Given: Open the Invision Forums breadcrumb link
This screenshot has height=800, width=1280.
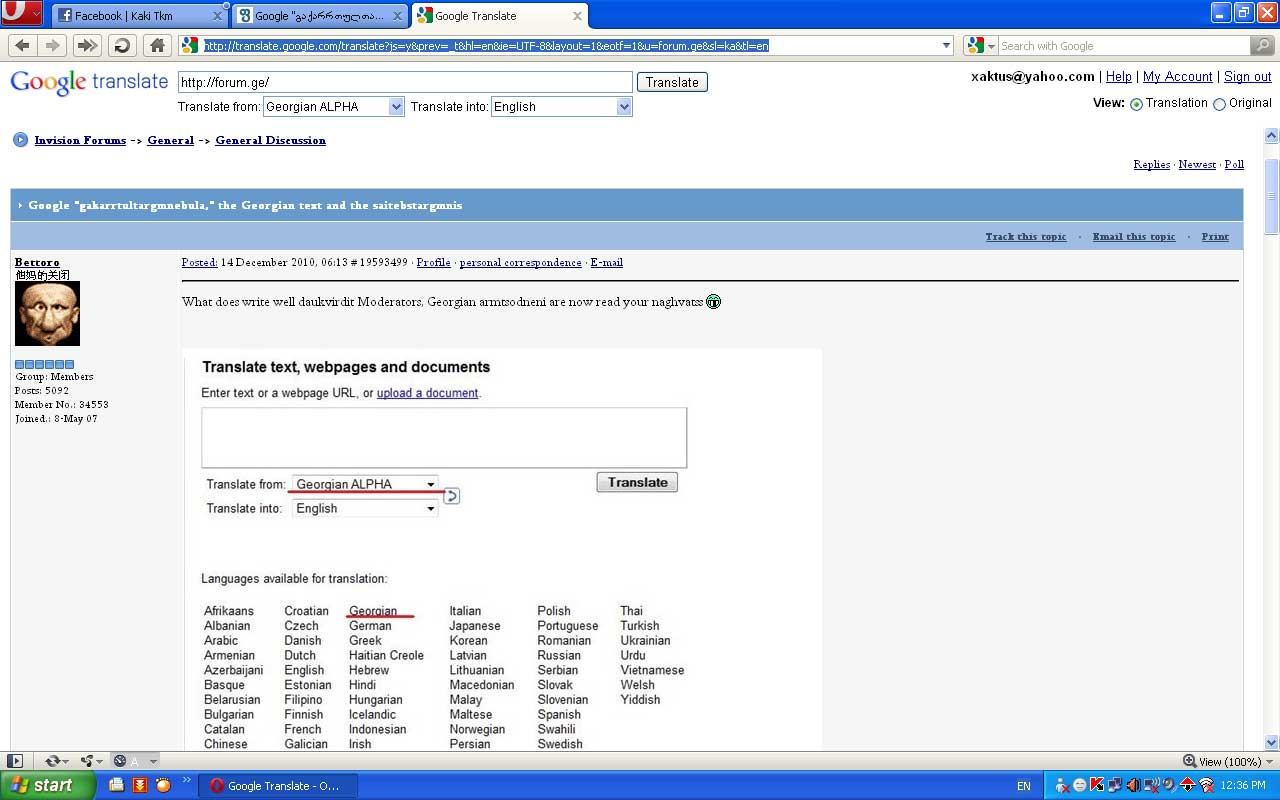Looking at the screenshot, I should pos(80,140).
